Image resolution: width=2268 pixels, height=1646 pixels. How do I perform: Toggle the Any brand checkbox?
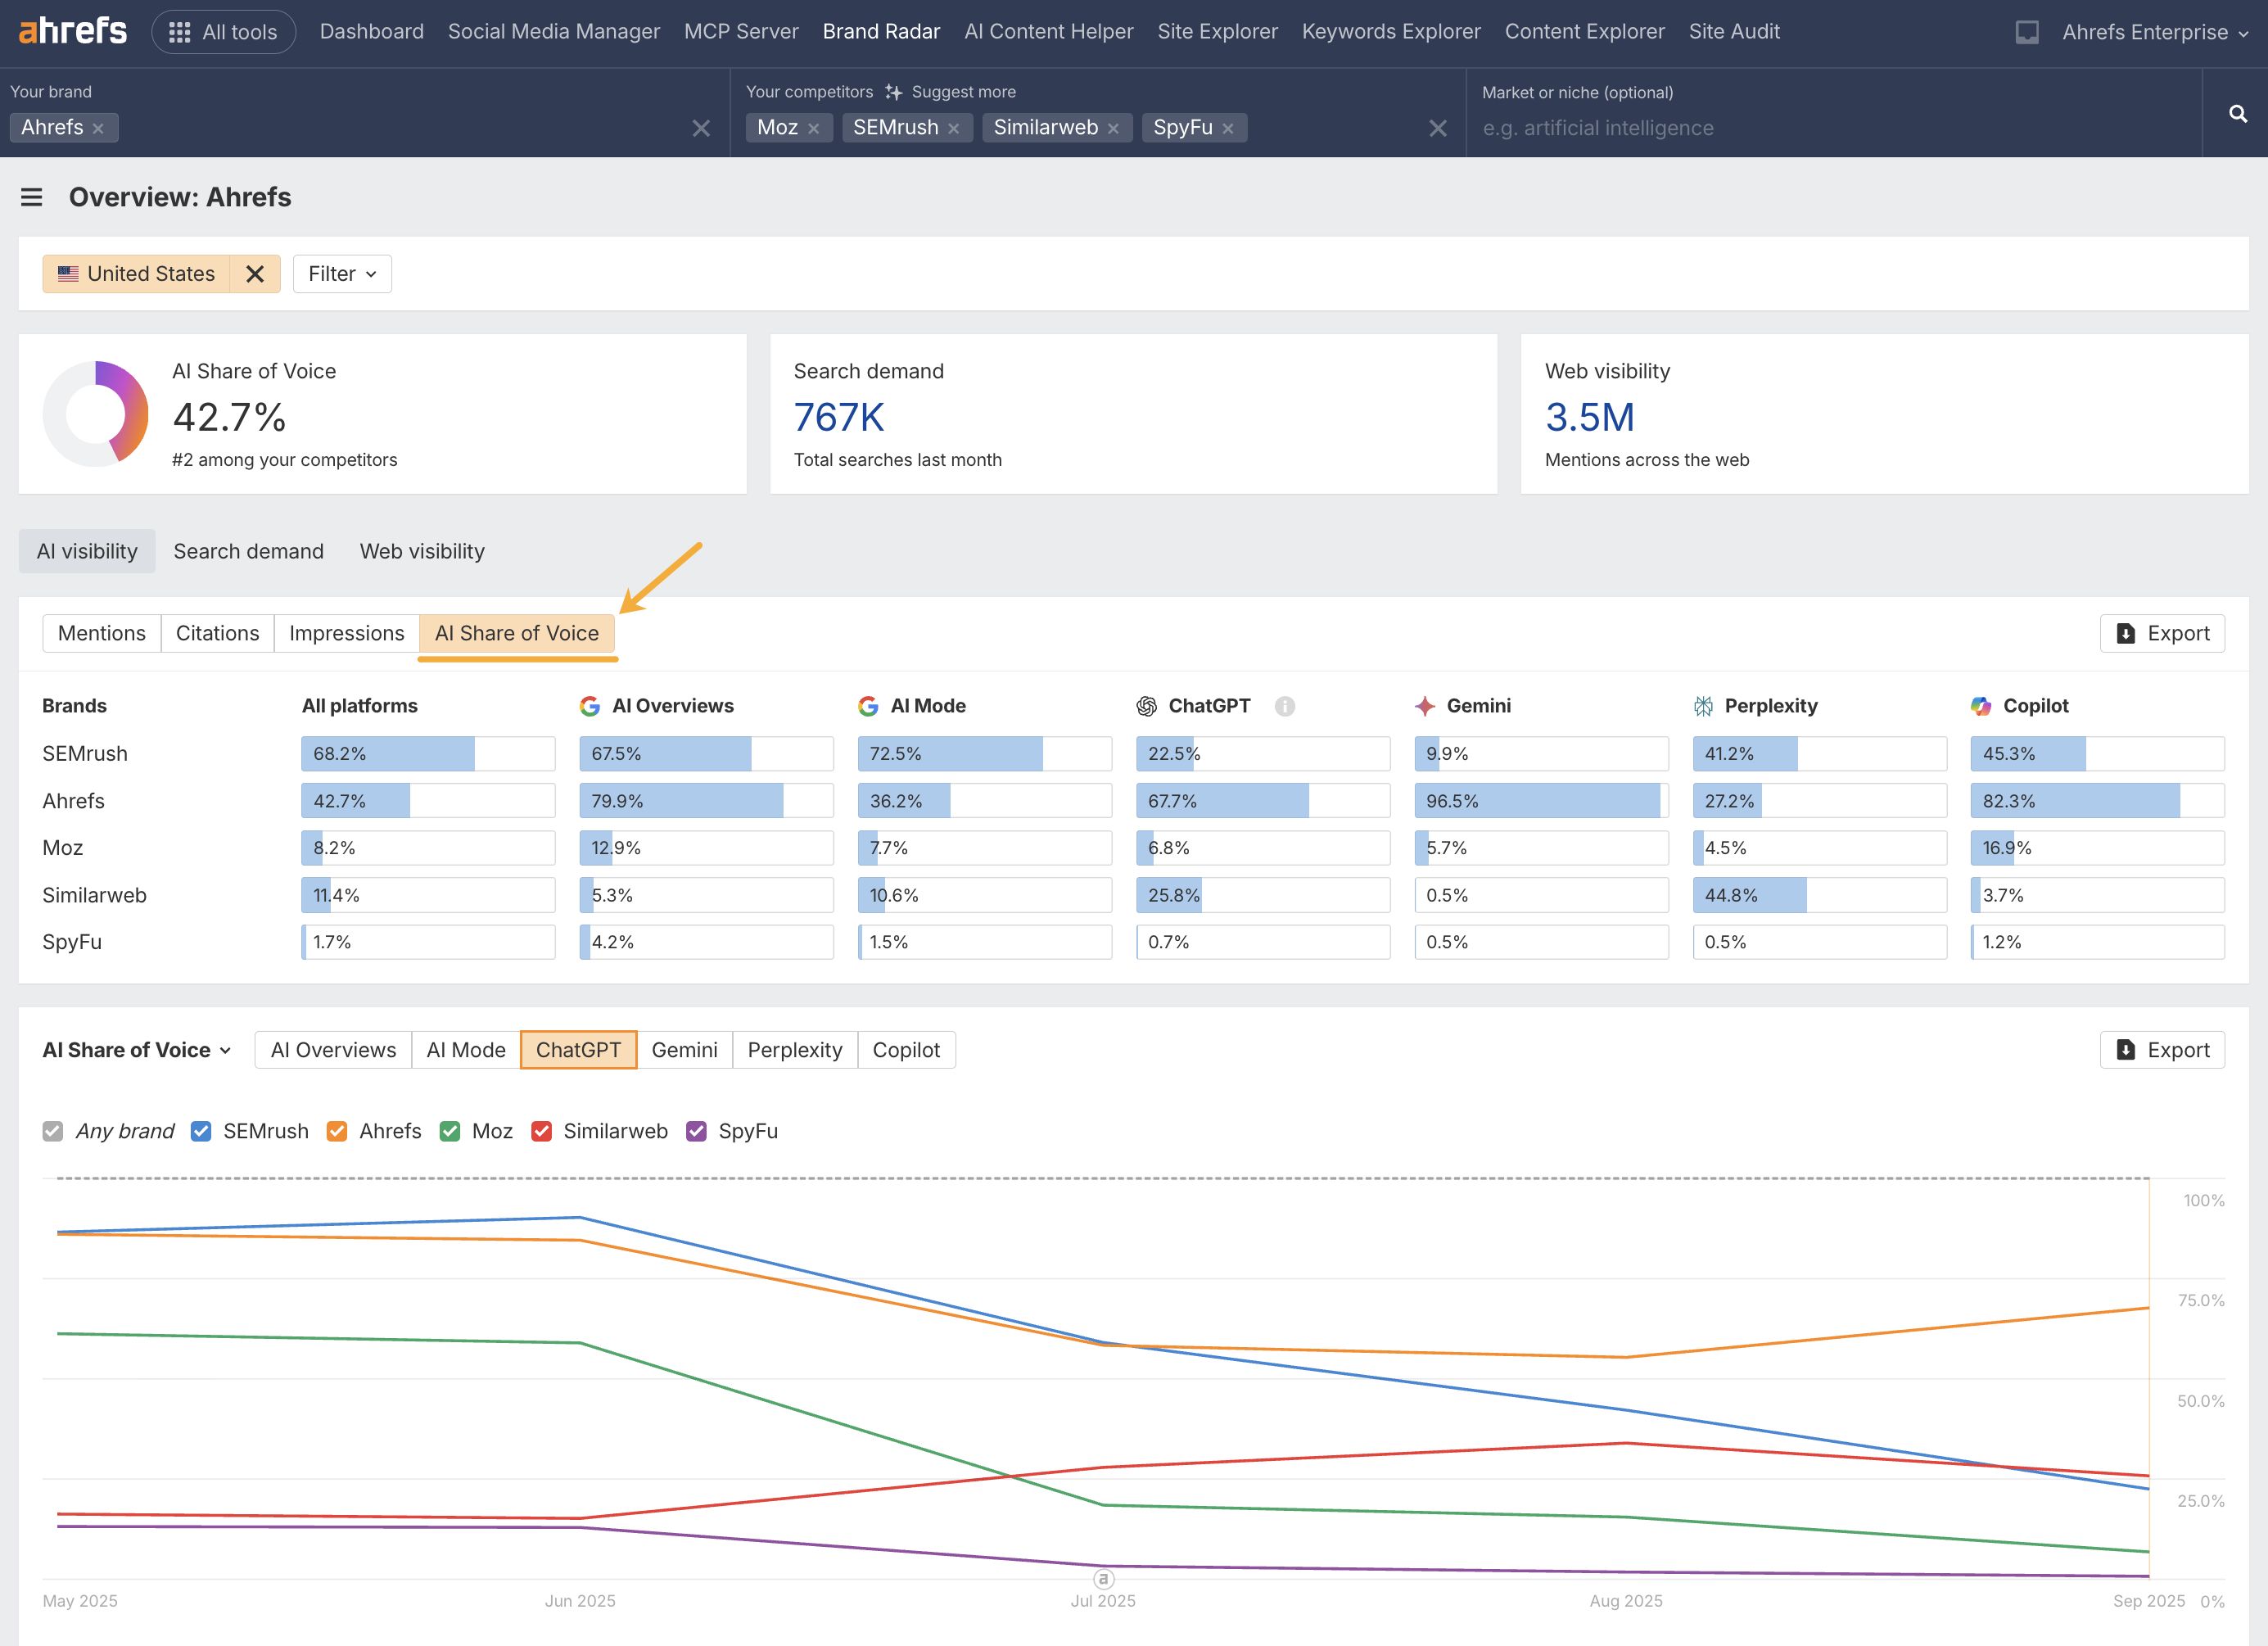(52, 1131)
